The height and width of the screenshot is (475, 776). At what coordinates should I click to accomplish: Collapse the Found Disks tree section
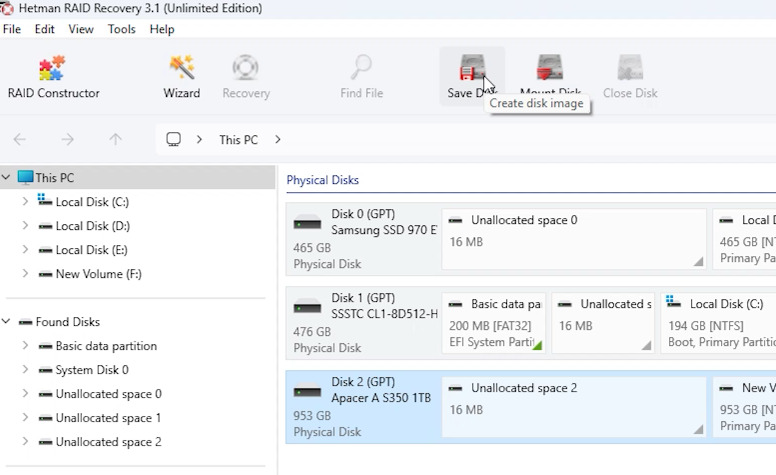6,322
